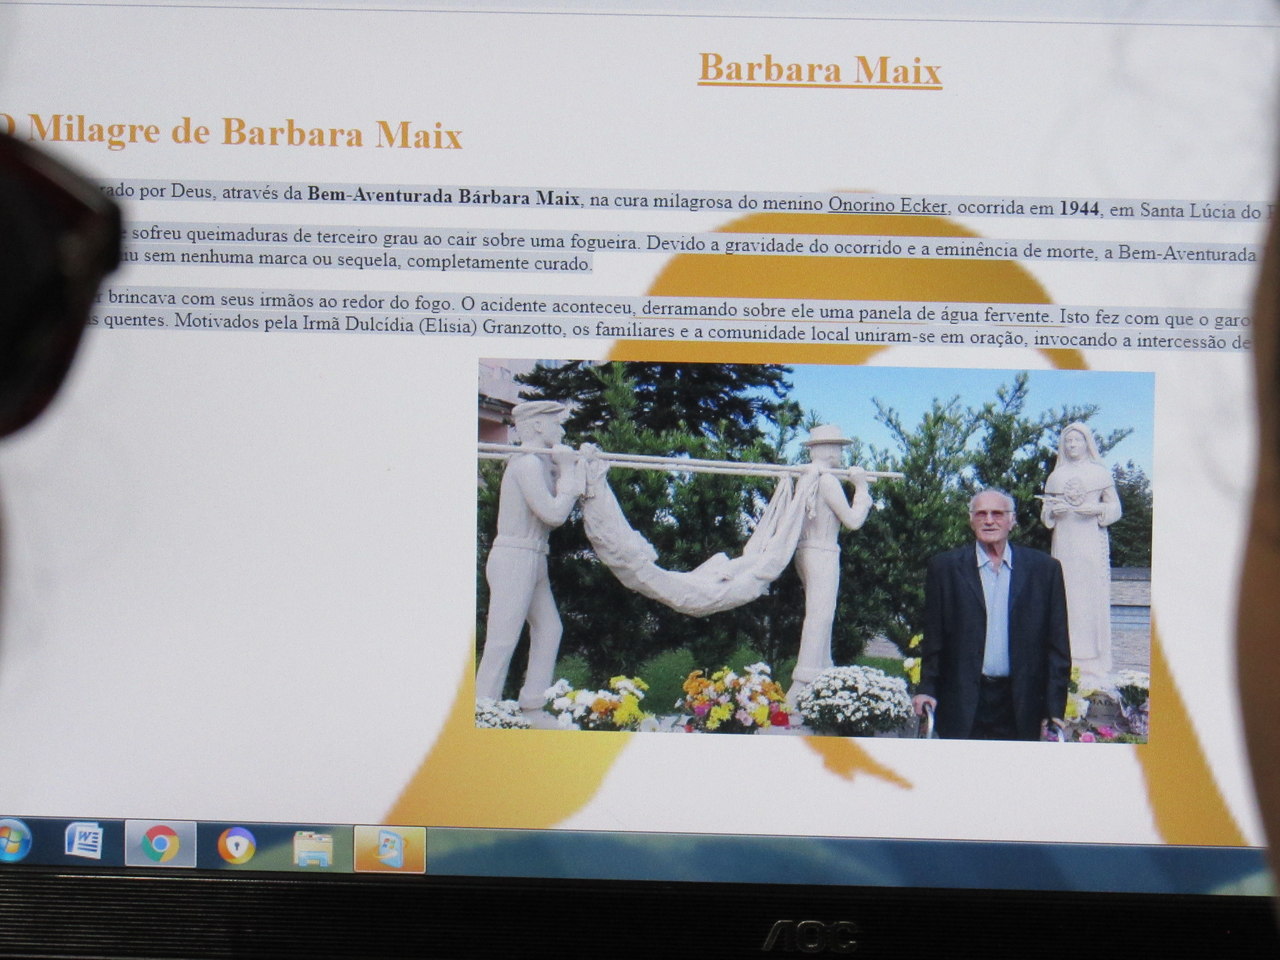Screen dimensions: 1280x960
Task: Open the Windows Explorer folder icon
Action: click(313, 849)
